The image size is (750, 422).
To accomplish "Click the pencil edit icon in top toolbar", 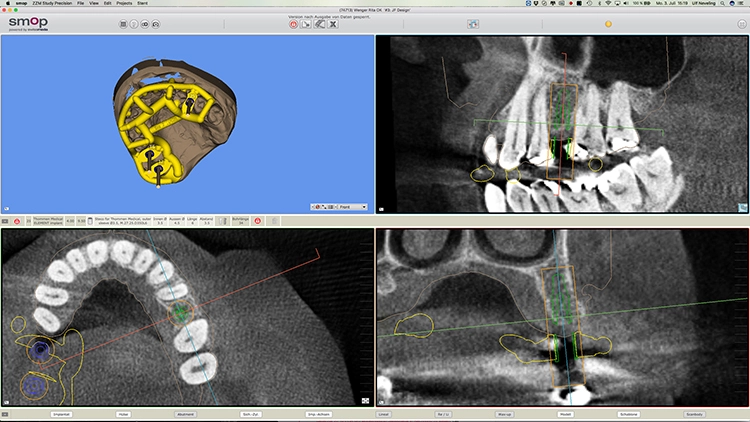I will (x=320, y=24).
